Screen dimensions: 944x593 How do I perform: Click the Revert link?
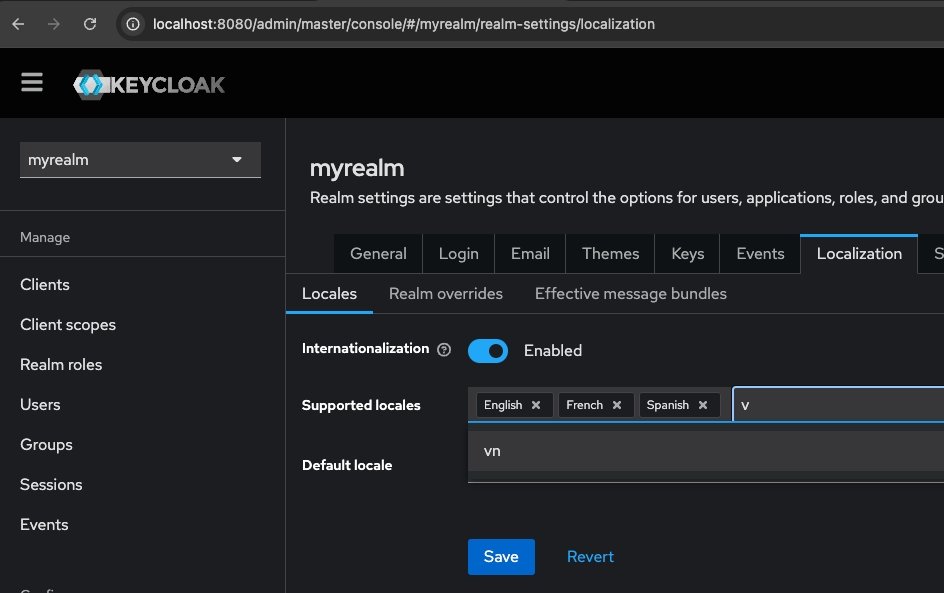click(x=590, y=557)
